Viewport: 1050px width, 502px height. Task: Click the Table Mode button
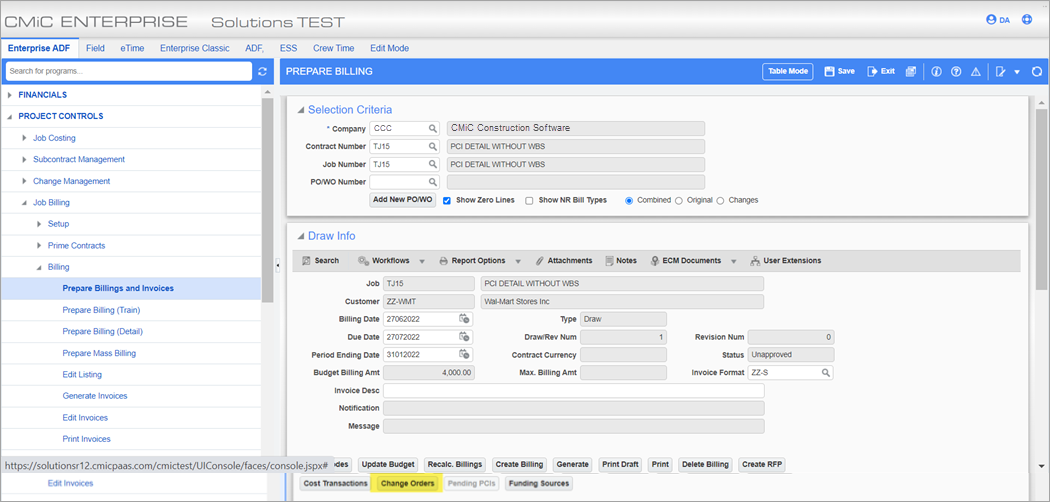[x=788, y=72]
